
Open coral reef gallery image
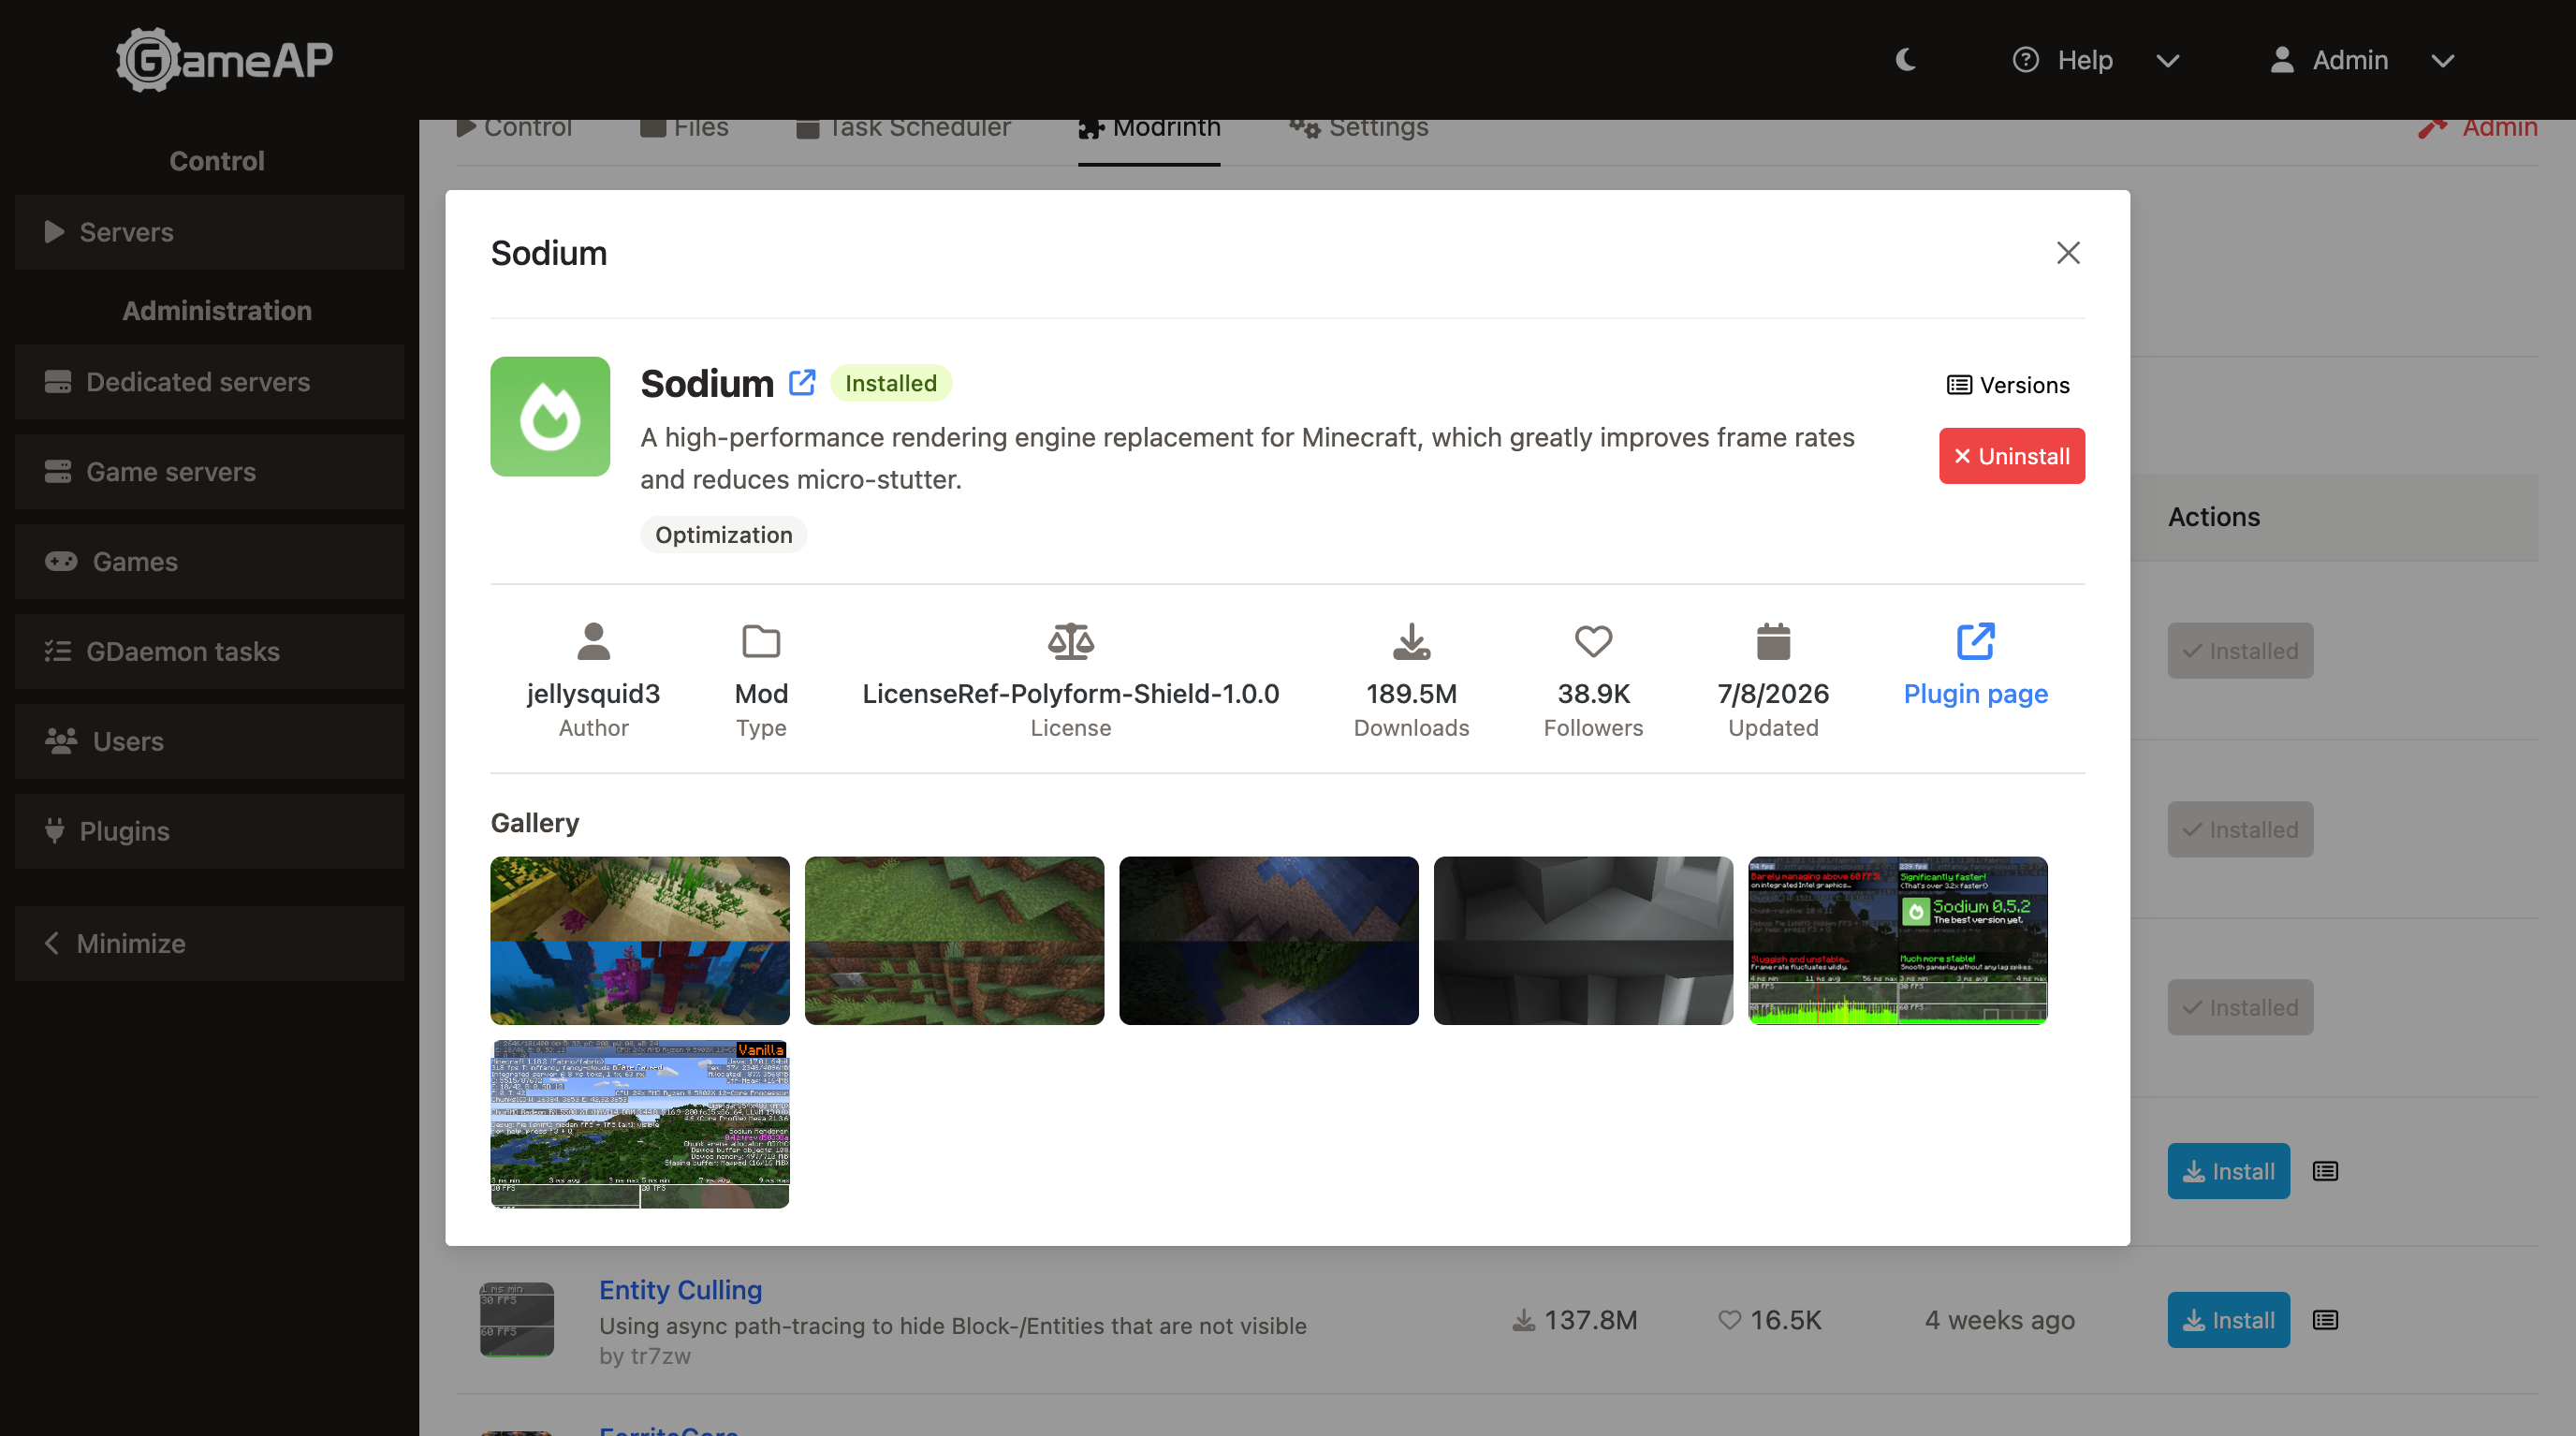click(x=640, y=941)
